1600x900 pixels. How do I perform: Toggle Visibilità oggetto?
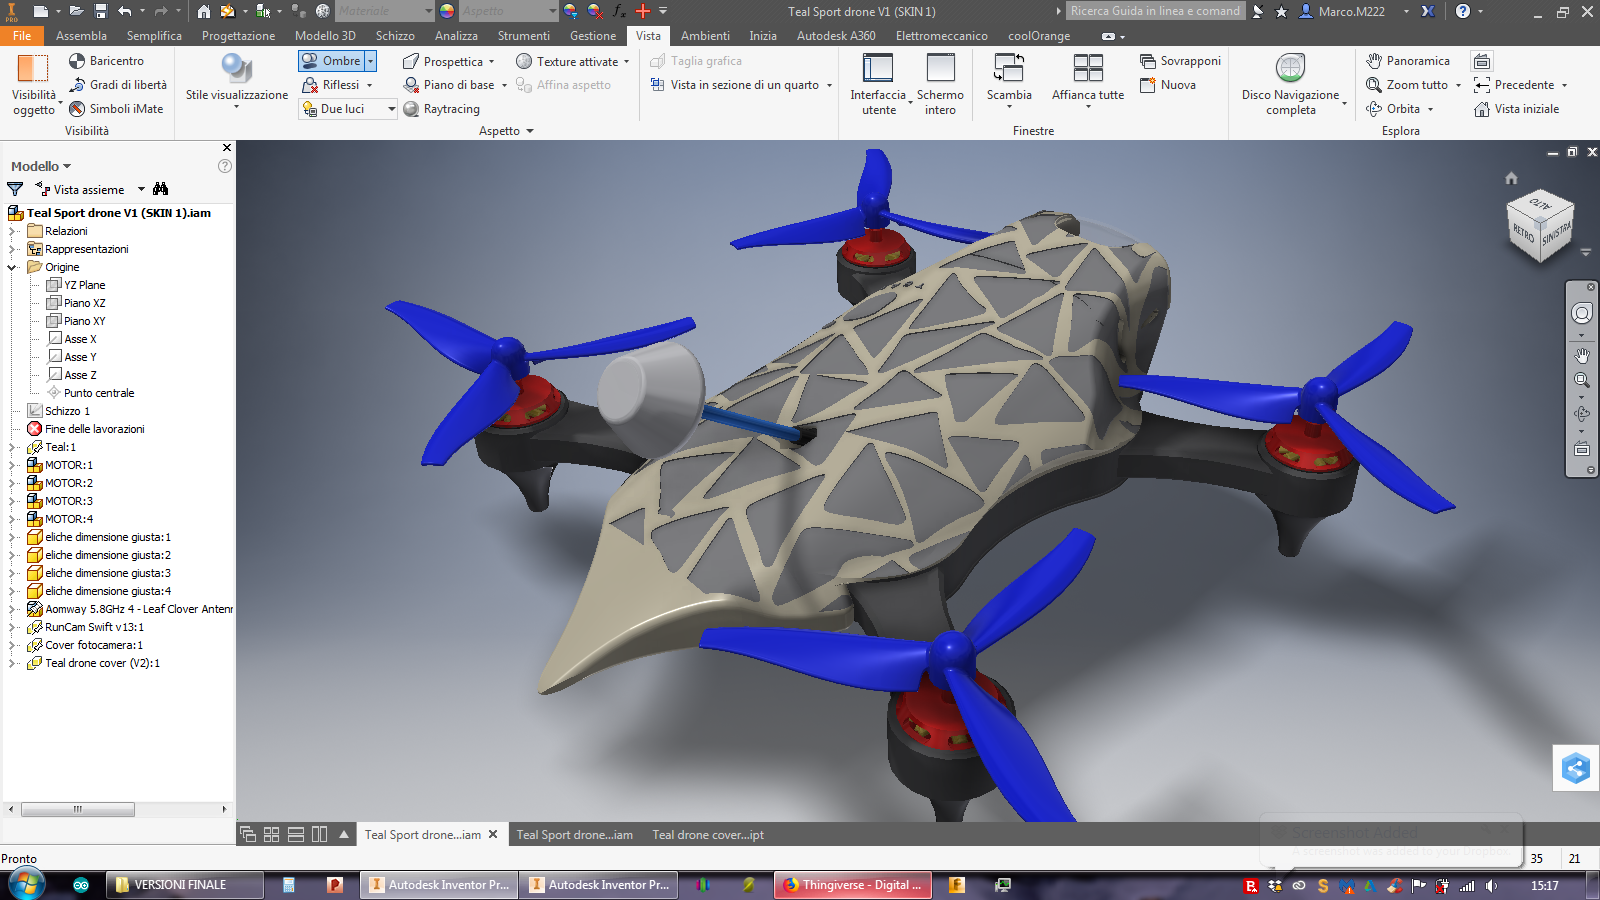(x=33, y=84)
